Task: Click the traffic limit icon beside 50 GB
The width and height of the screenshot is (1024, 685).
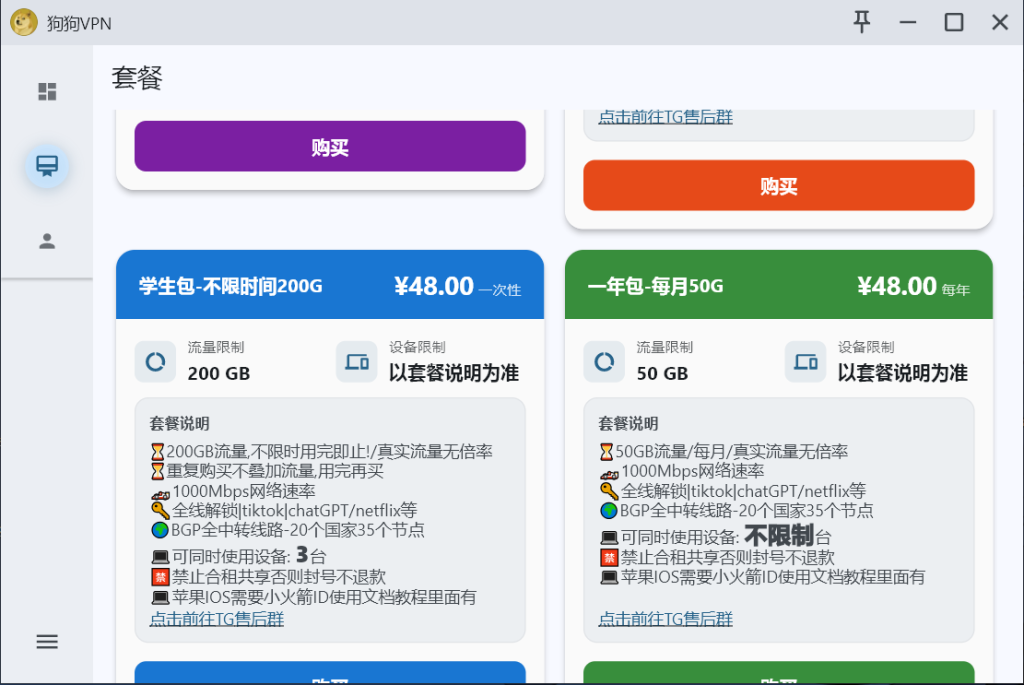Action: tap(604, 361)
